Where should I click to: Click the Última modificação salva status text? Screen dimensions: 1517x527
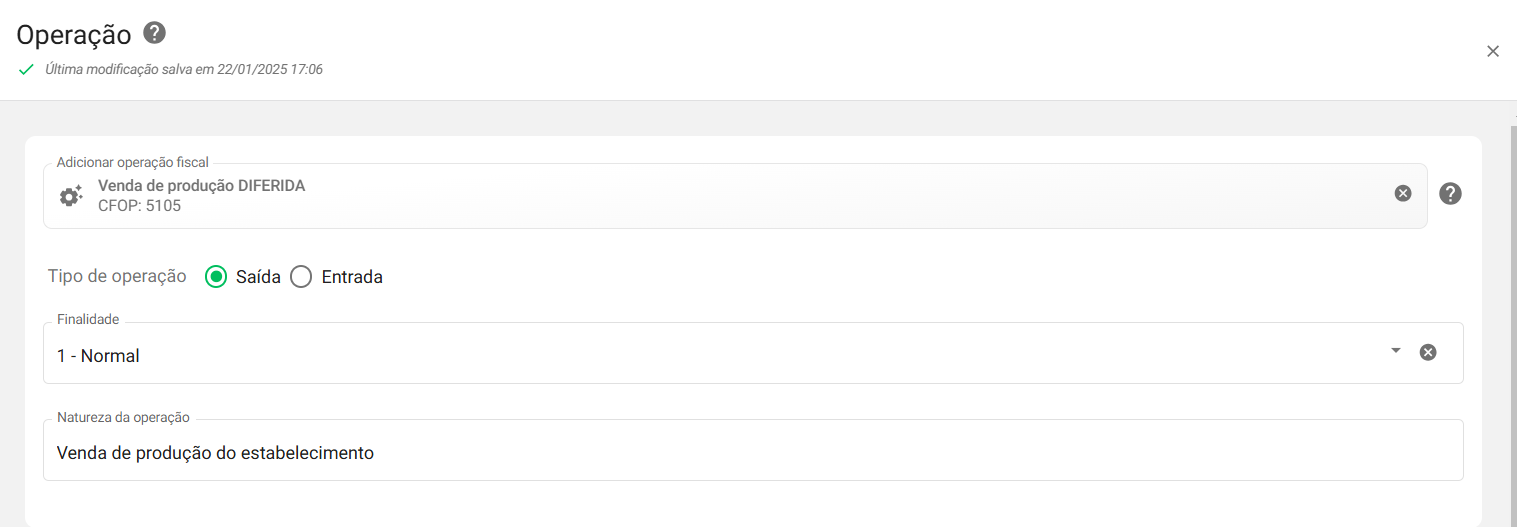pos(184,70)
